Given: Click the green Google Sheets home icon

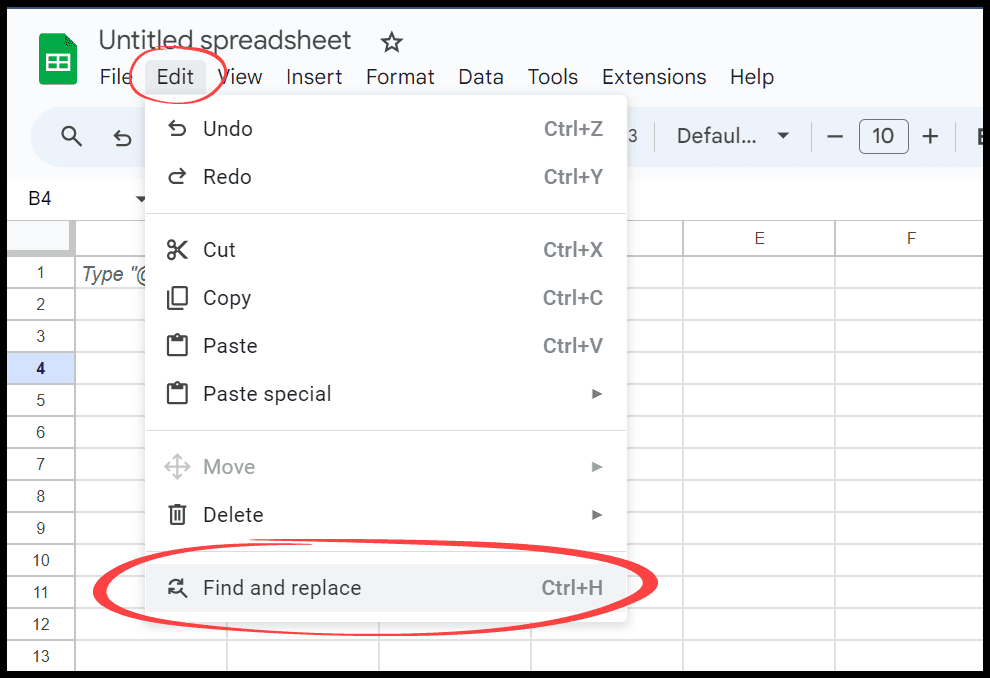Looking at the screenshot, I should (58, 59).
